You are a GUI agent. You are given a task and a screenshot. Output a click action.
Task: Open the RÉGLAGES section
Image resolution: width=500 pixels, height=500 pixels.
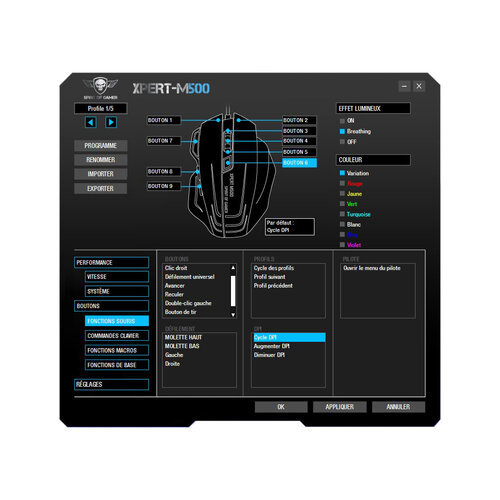(x=111, y=384)
